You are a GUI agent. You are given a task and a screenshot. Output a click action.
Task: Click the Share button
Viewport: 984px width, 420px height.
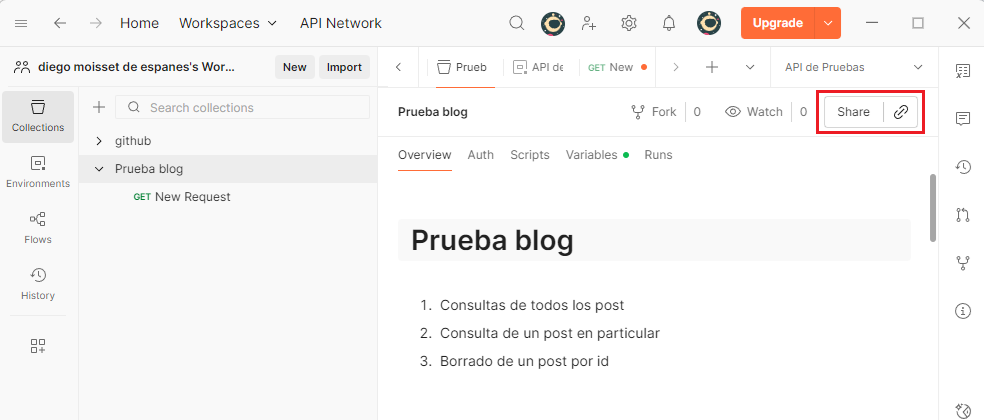[853, 112]
